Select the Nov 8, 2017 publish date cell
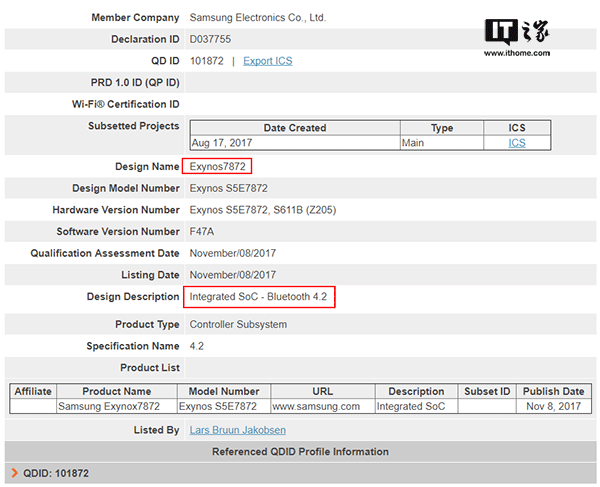Screen dimensions: 600x487 click(x=553, y=406)
